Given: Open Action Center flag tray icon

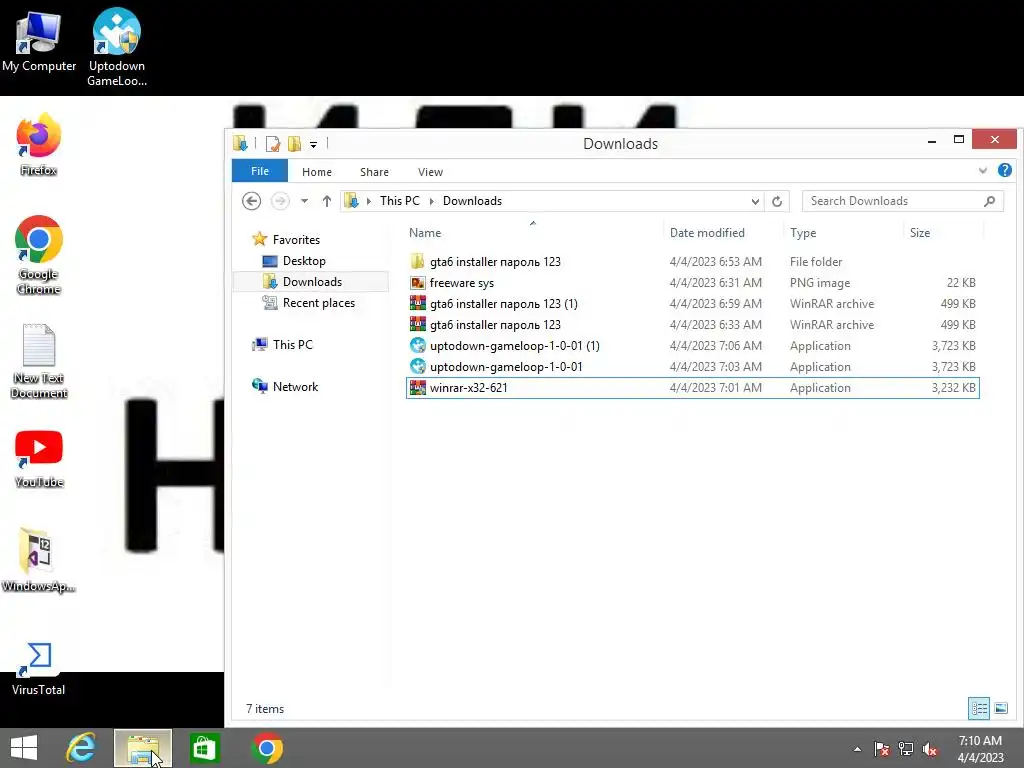Looking at the screenshot, I should [882, 749].
